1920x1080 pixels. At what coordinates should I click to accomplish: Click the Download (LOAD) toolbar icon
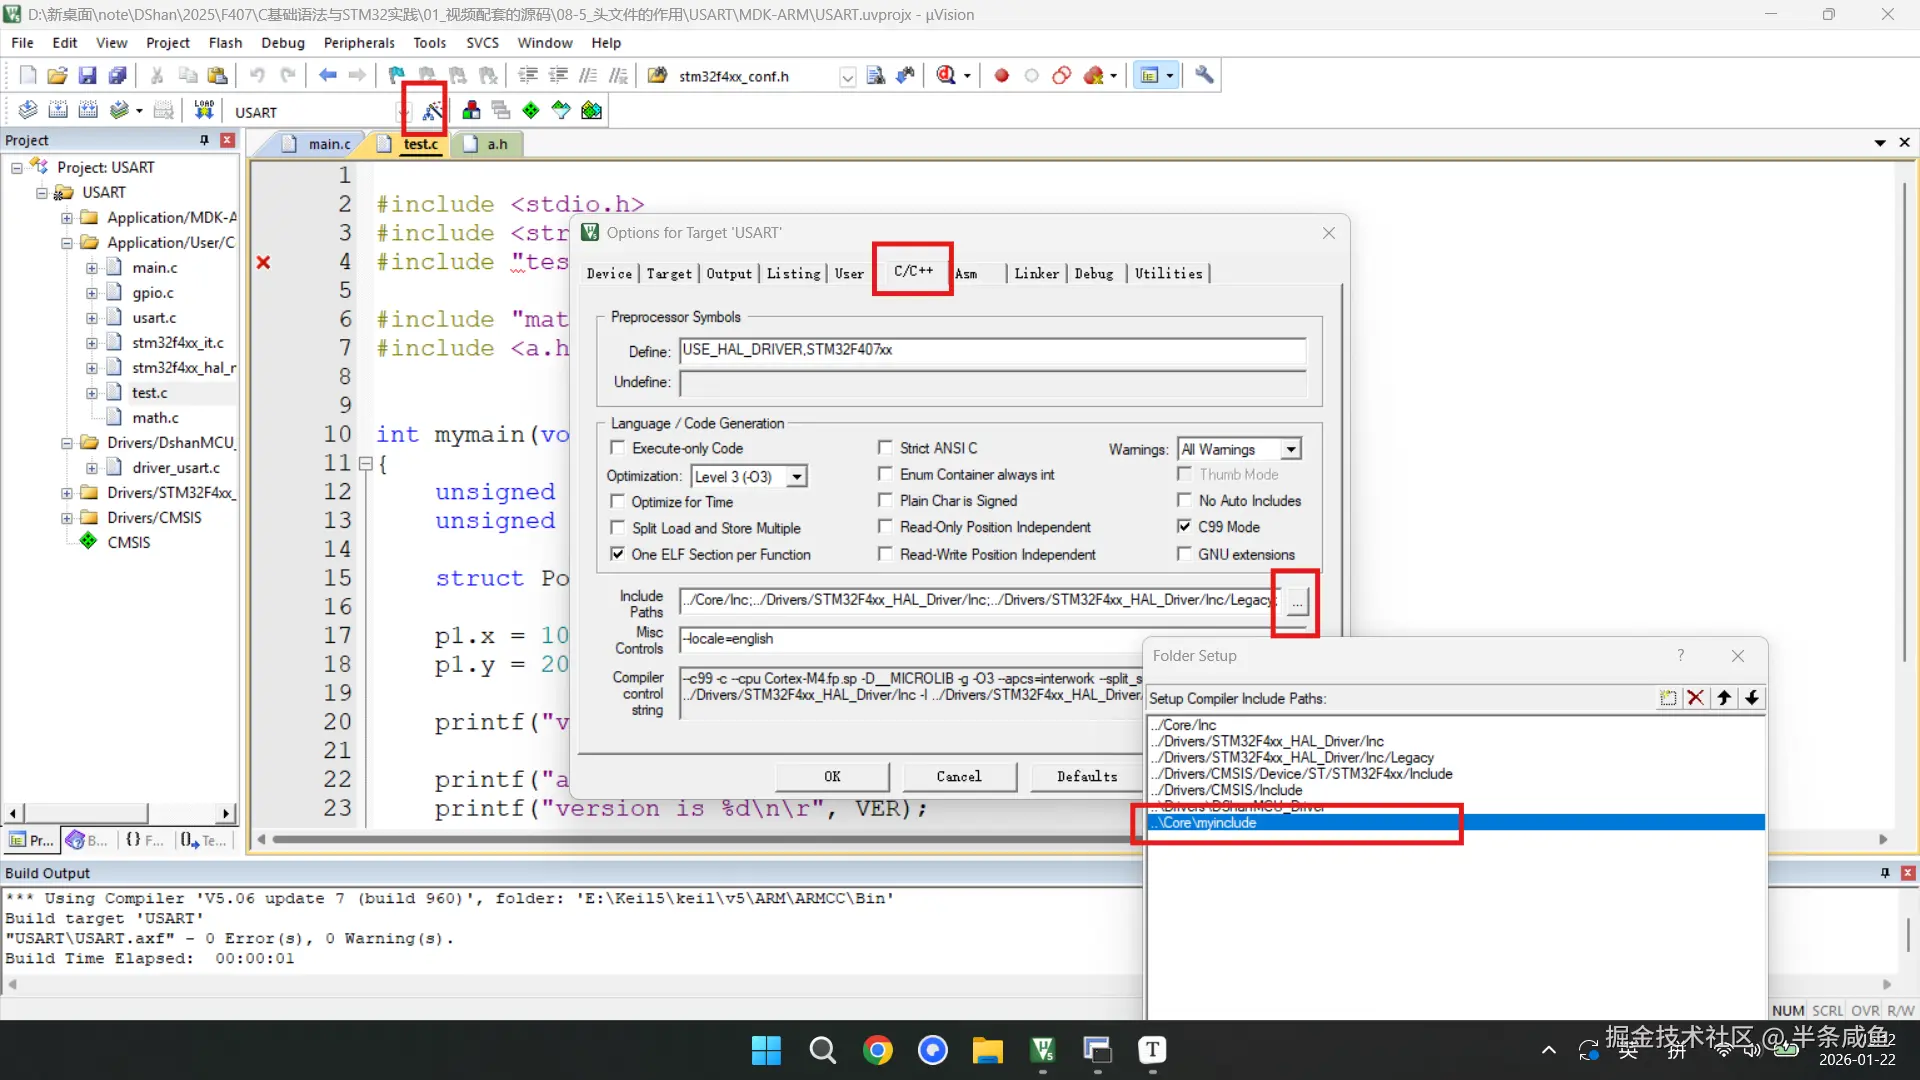click(x=204, y=111)
